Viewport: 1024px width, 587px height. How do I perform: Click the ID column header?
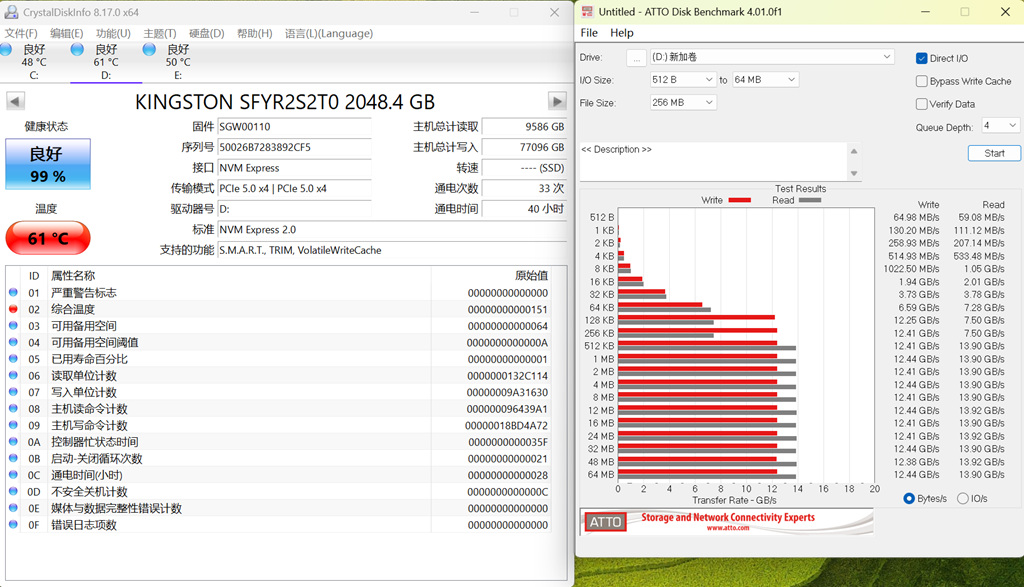[34, 276]
